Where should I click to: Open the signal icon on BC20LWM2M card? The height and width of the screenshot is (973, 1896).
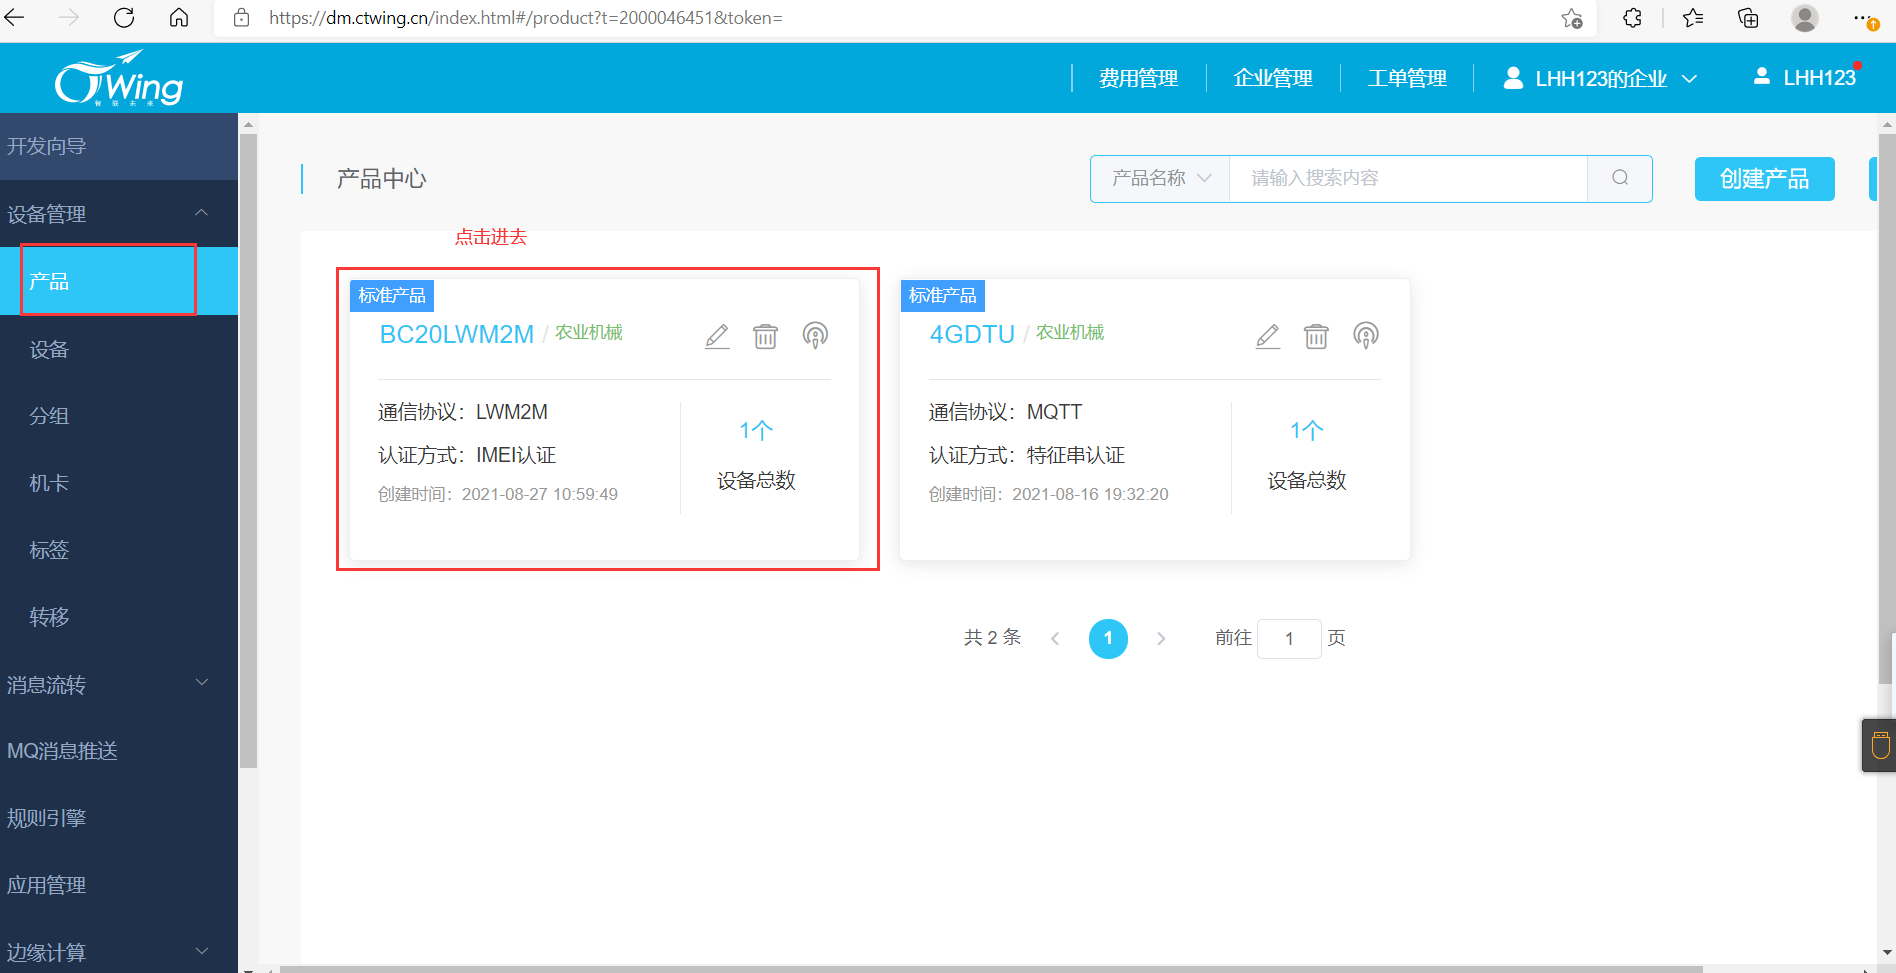(x=815, y=336)
